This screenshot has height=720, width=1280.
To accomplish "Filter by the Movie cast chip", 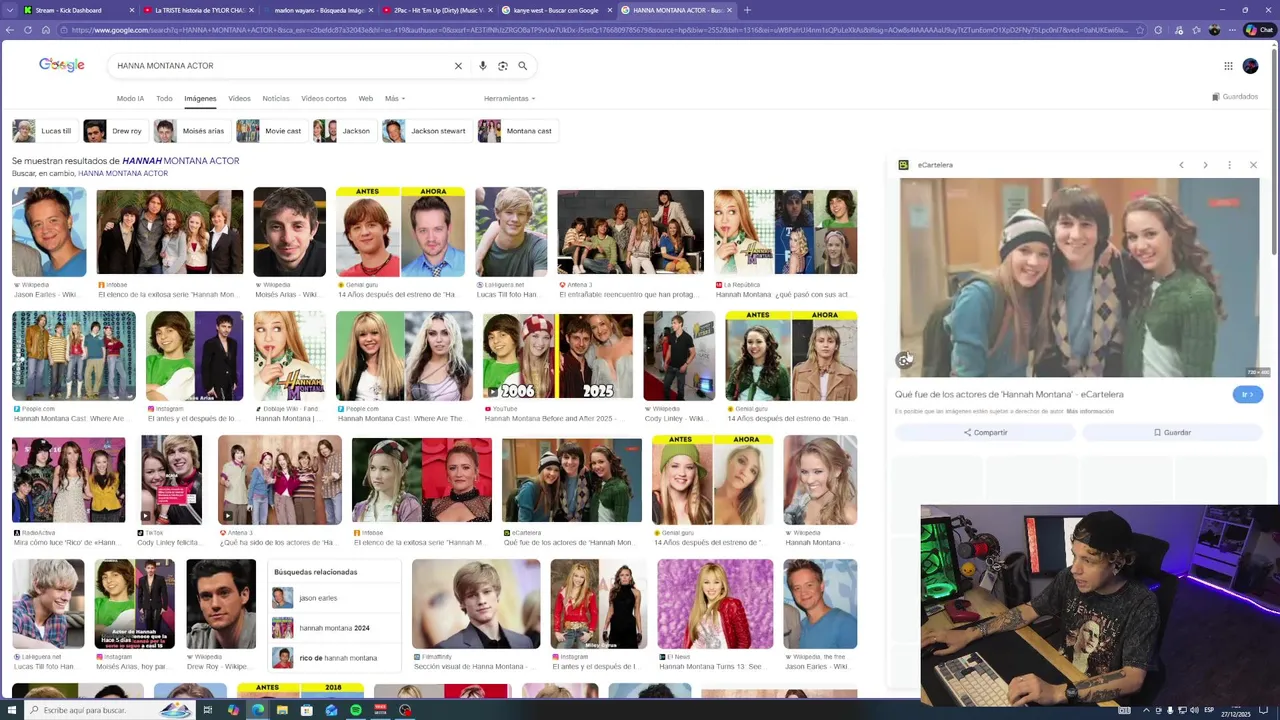I will [x=271, y=131].
